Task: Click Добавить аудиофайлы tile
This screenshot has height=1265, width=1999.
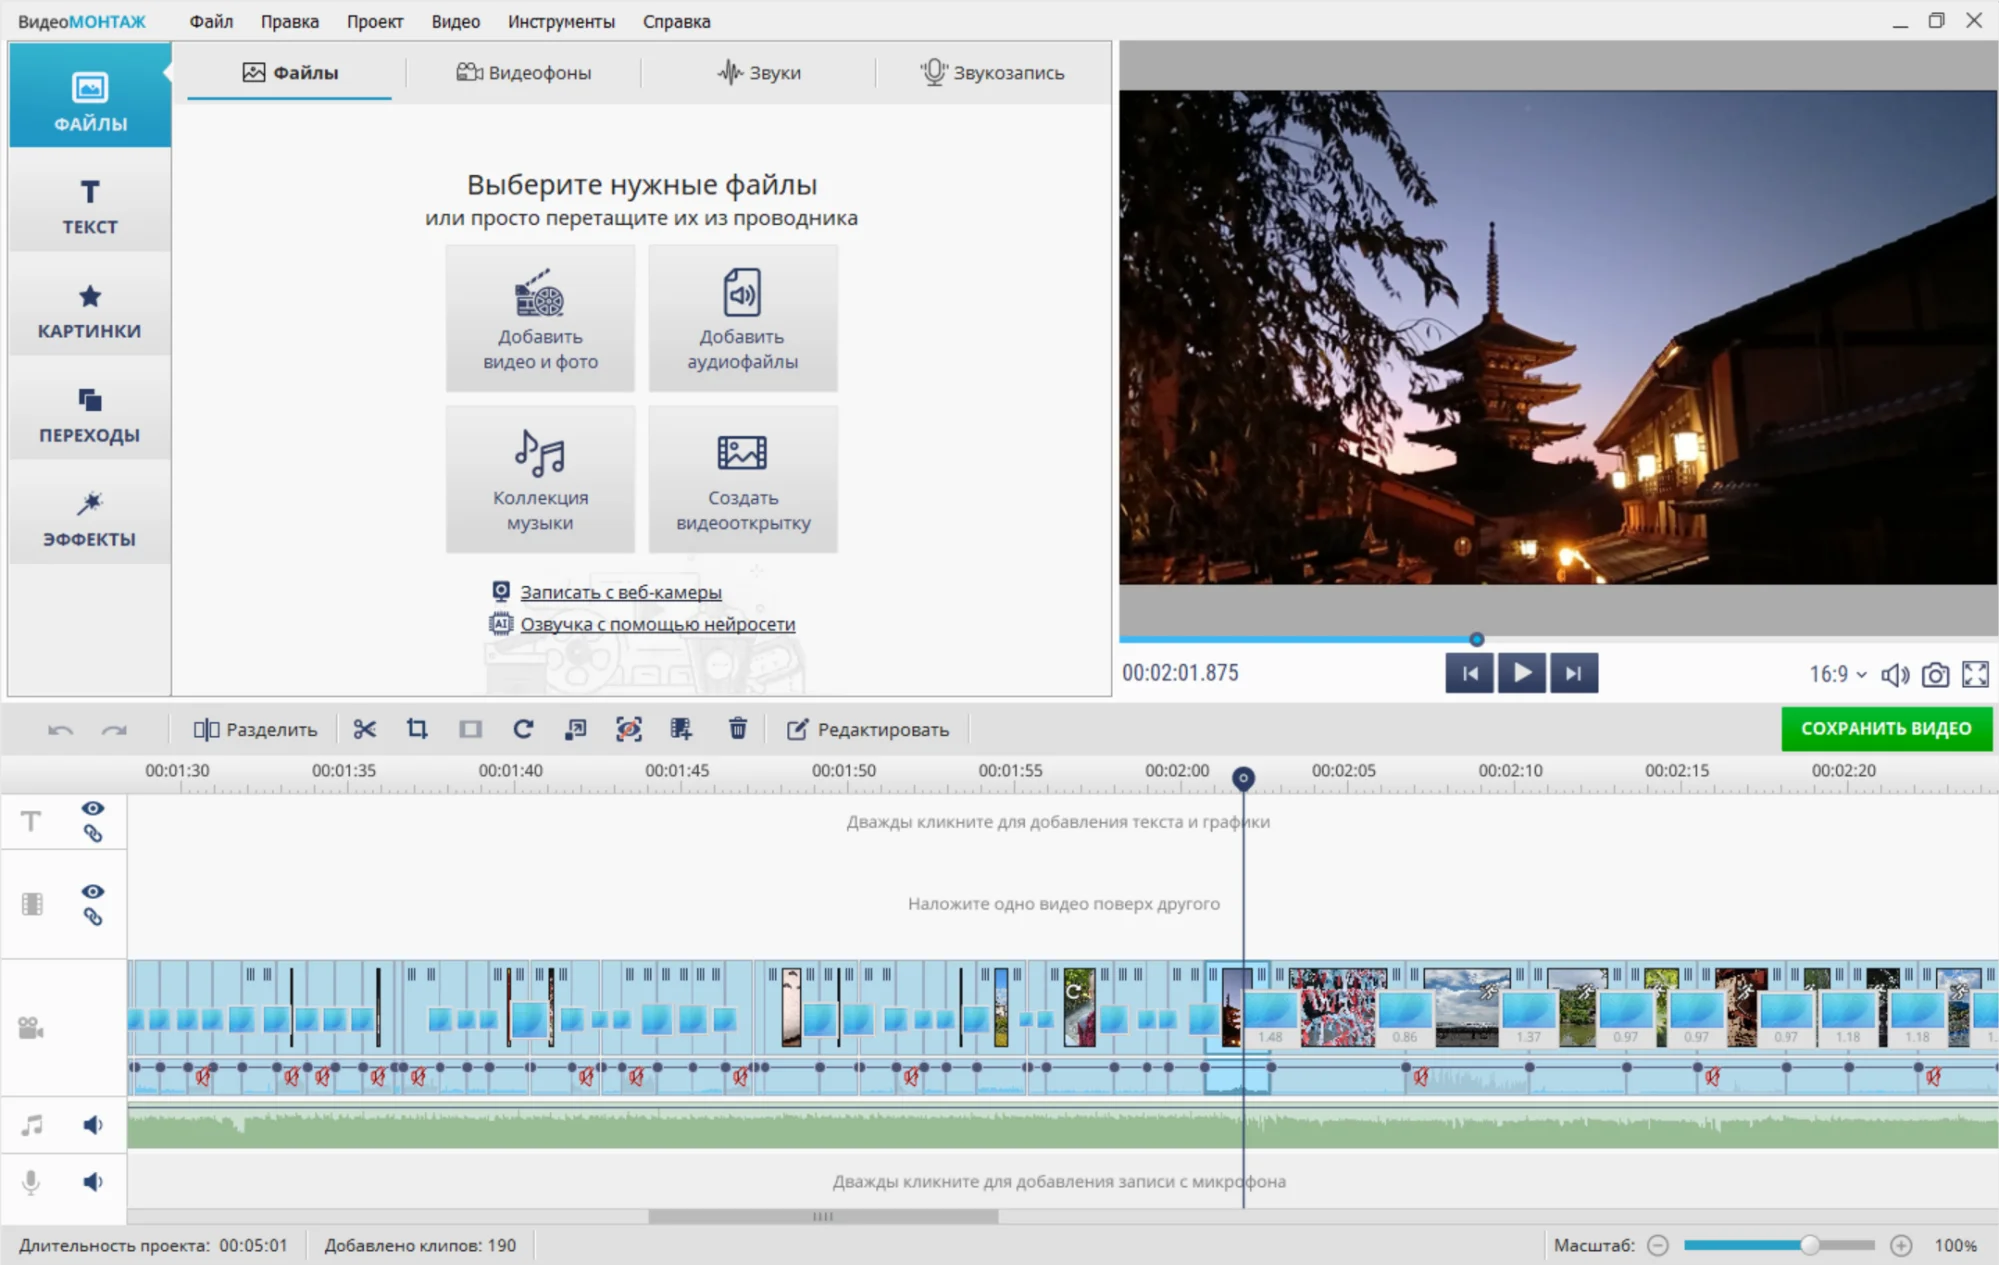Action: [742, 318]
